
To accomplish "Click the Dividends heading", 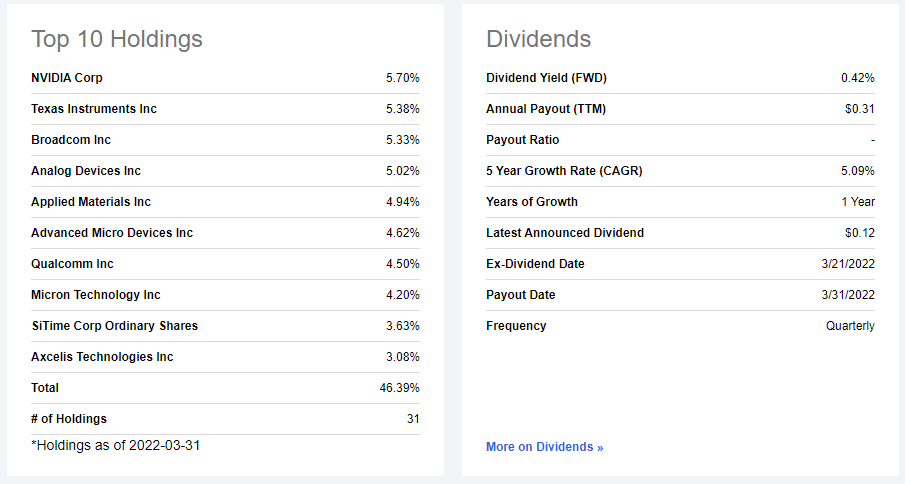I will 538,39.
